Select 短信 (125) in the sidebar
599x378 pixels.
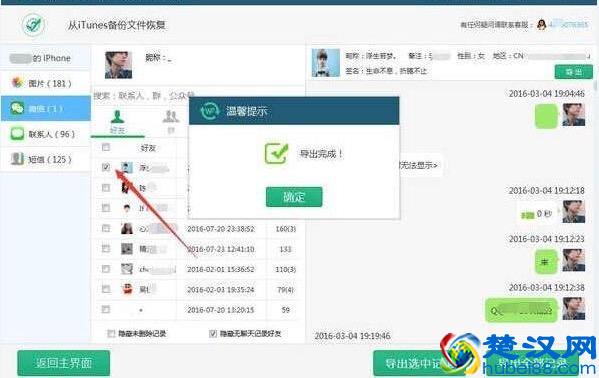tap(45, 159)
